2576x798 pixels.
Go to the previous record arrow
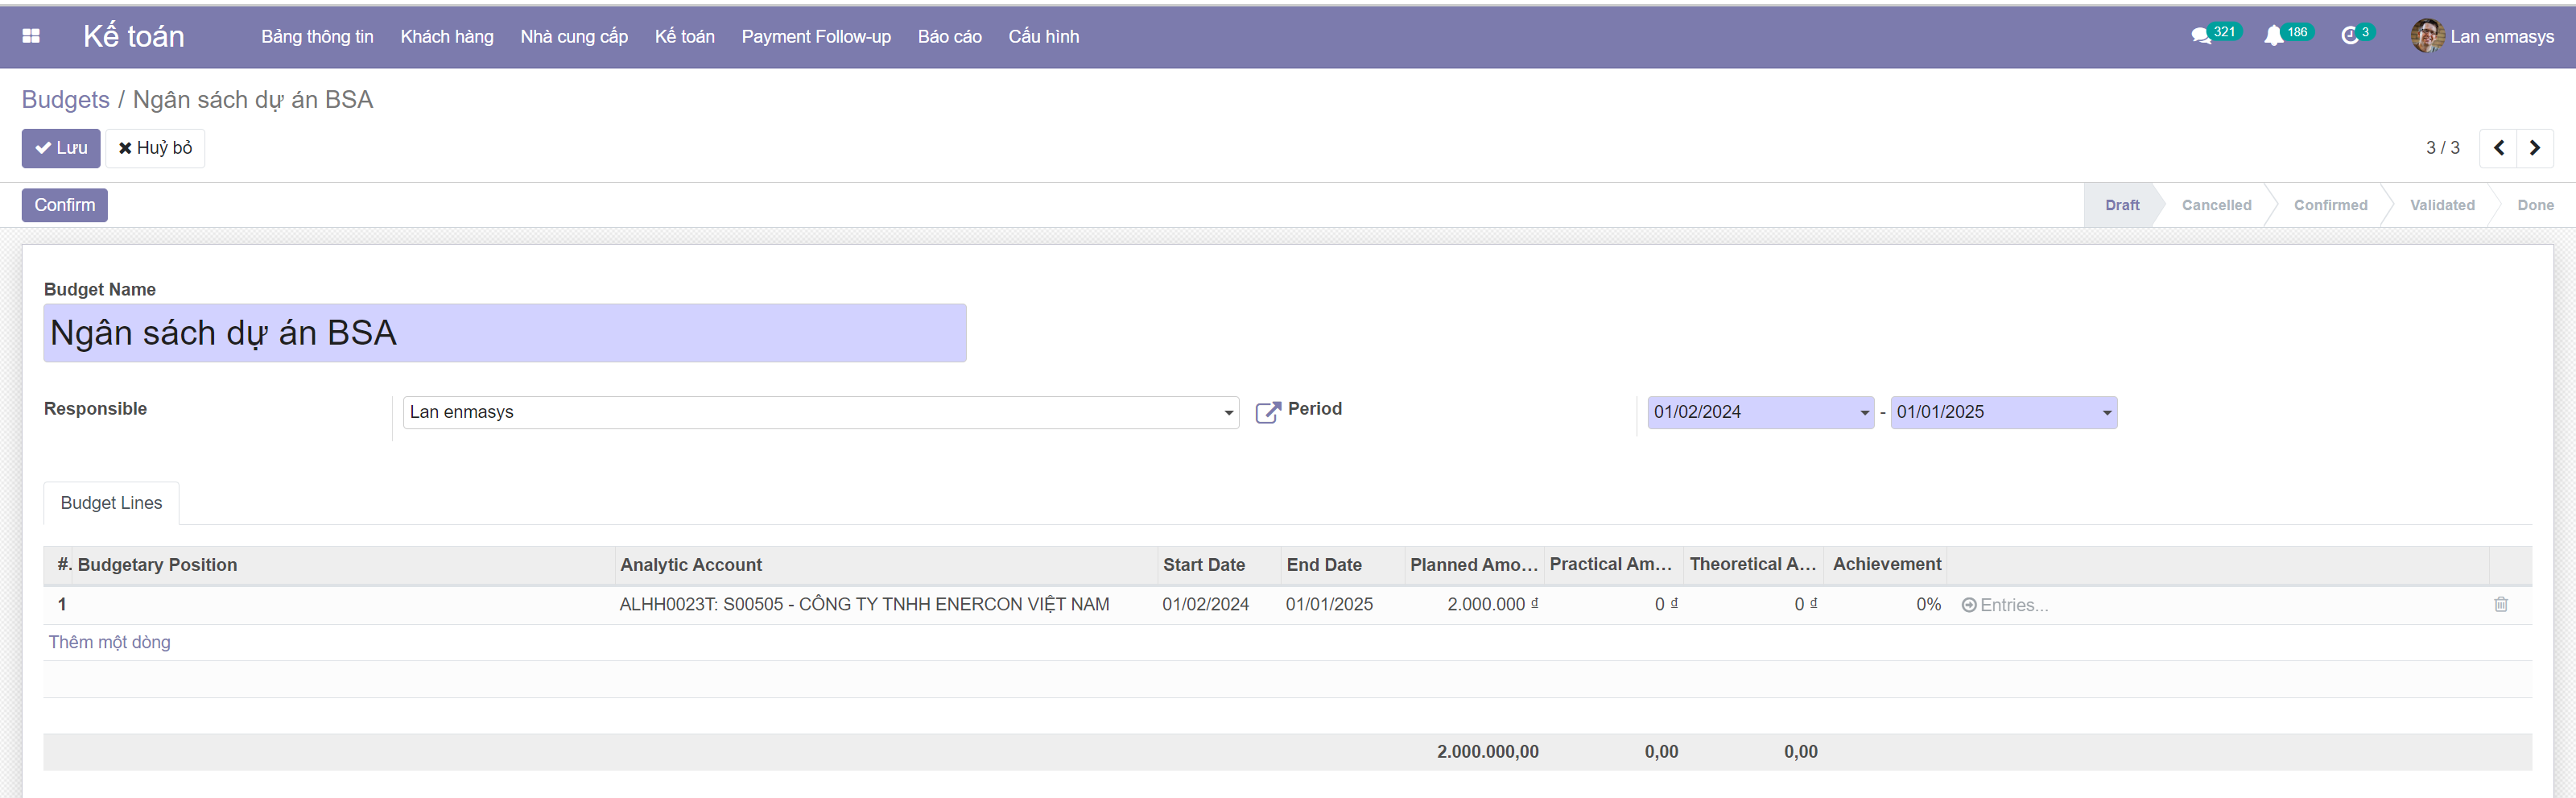pos(2498,148)
